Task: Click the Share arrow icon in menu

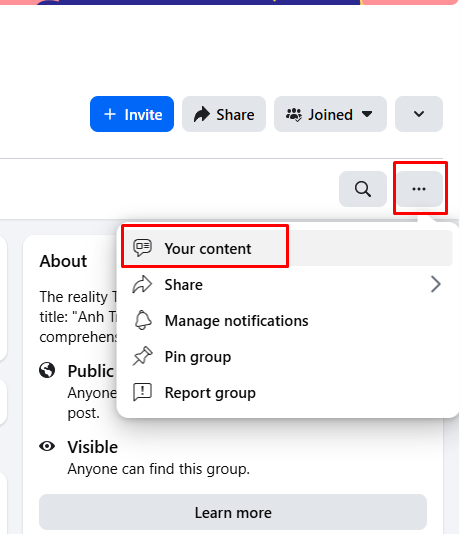Action: 142,284
